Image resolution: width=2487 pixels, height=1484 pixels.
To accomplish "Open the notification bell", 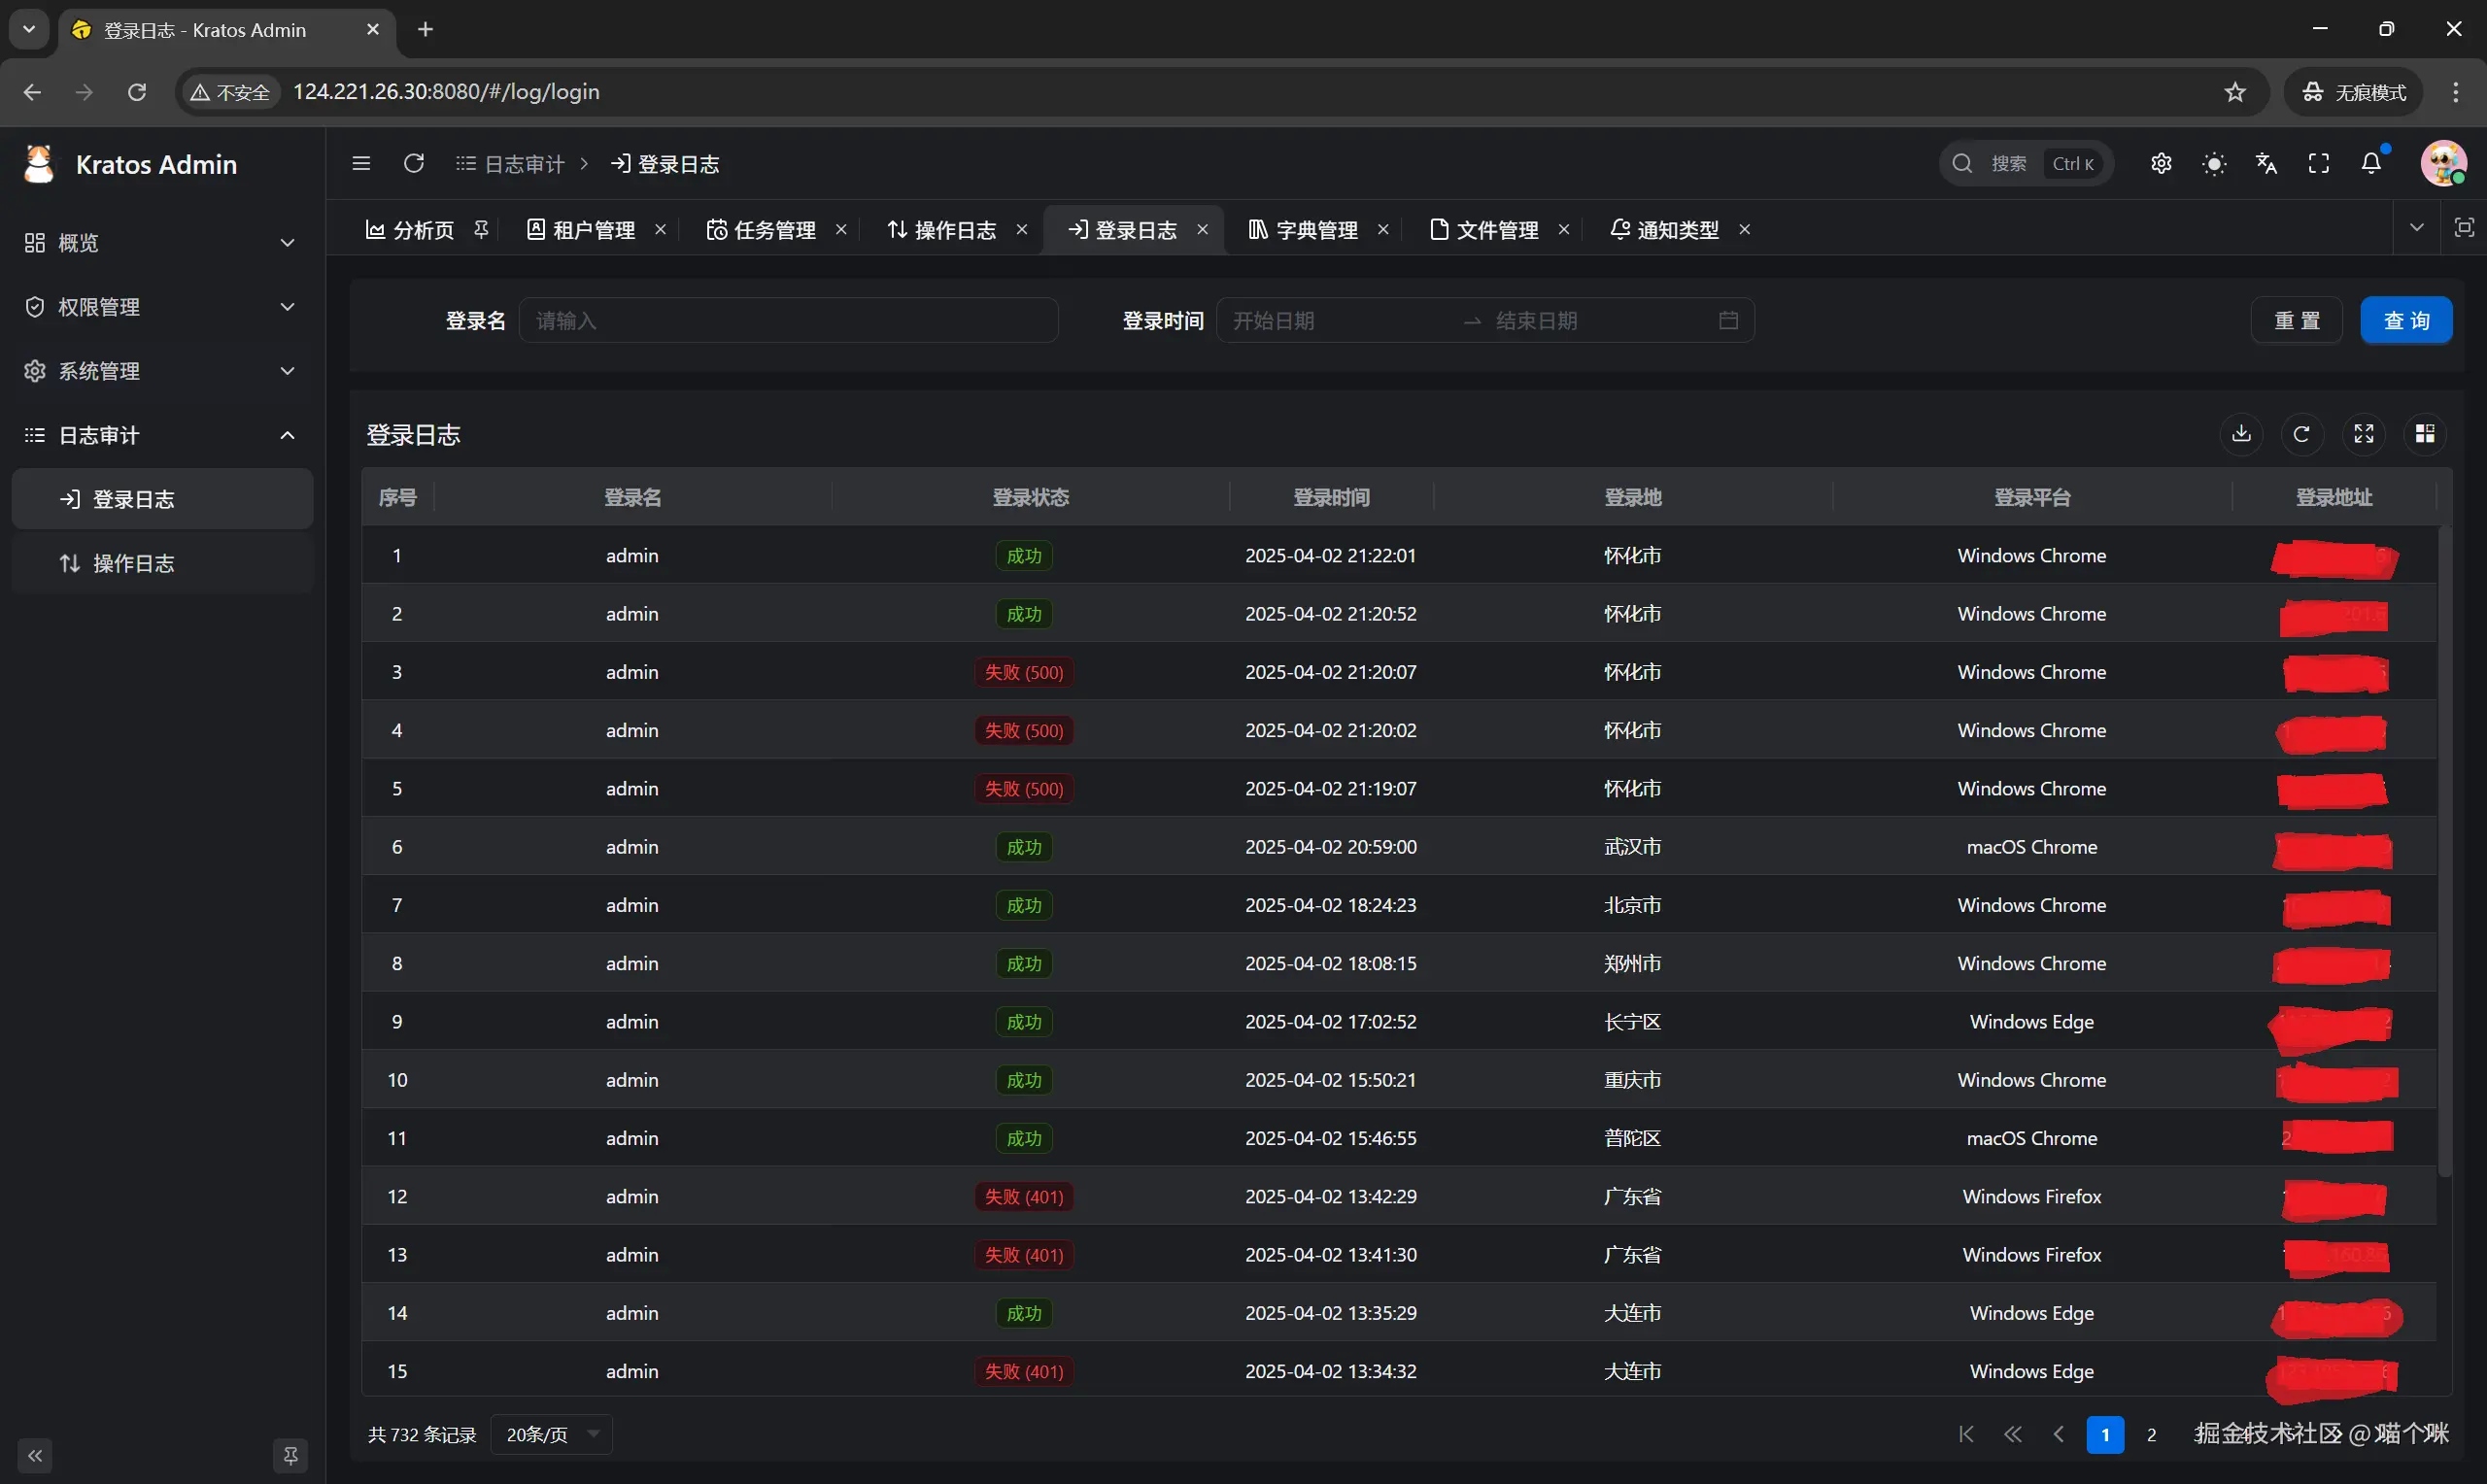I will 2371,164.
